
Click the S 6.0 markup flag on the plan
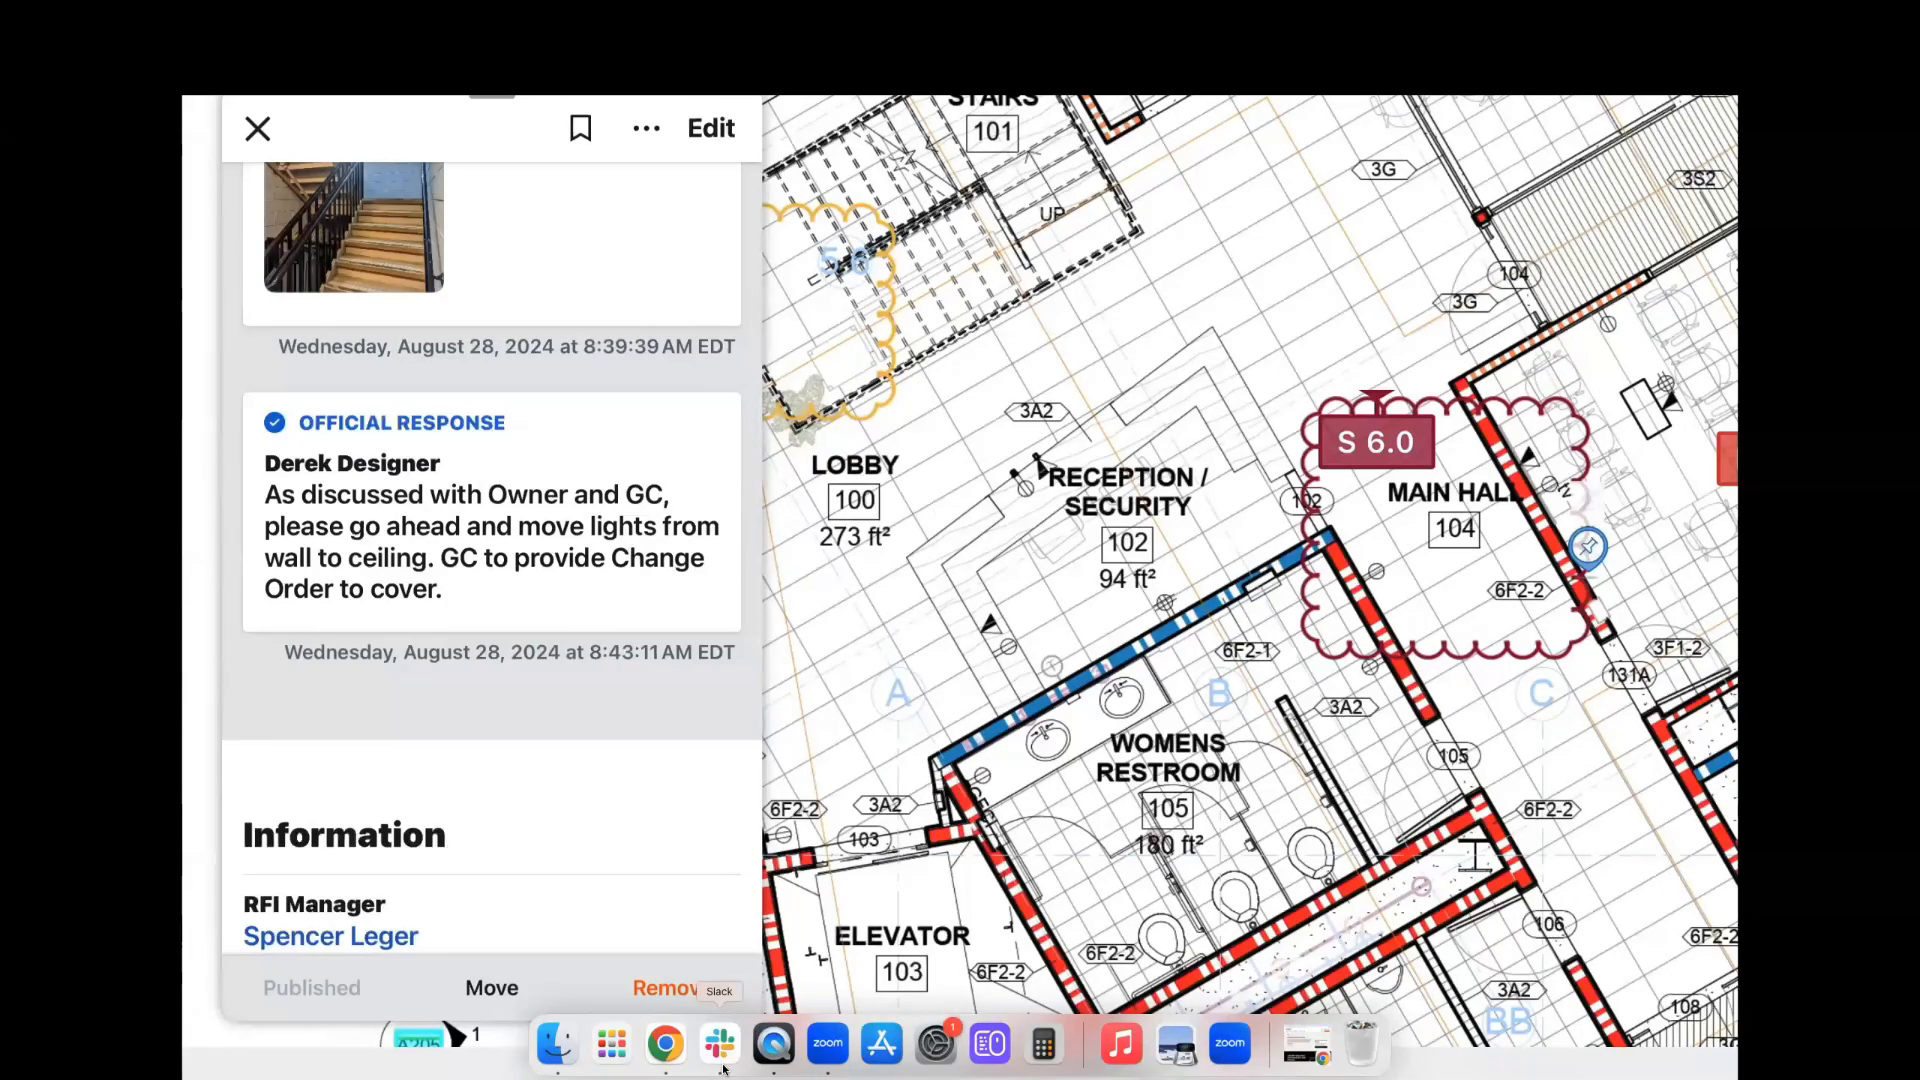point(1376,441)
